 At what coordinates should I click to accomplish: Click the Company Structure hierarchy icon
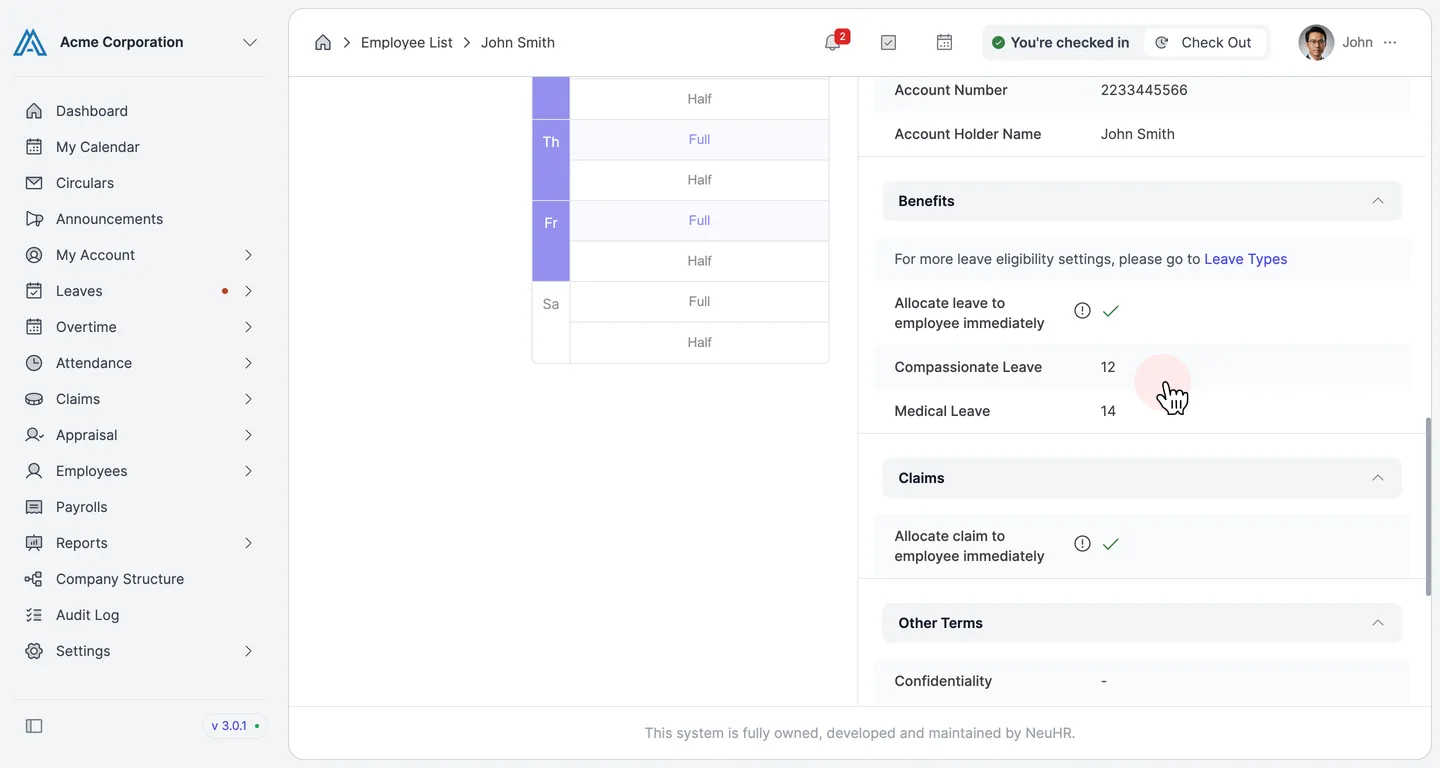coord(34,579)
